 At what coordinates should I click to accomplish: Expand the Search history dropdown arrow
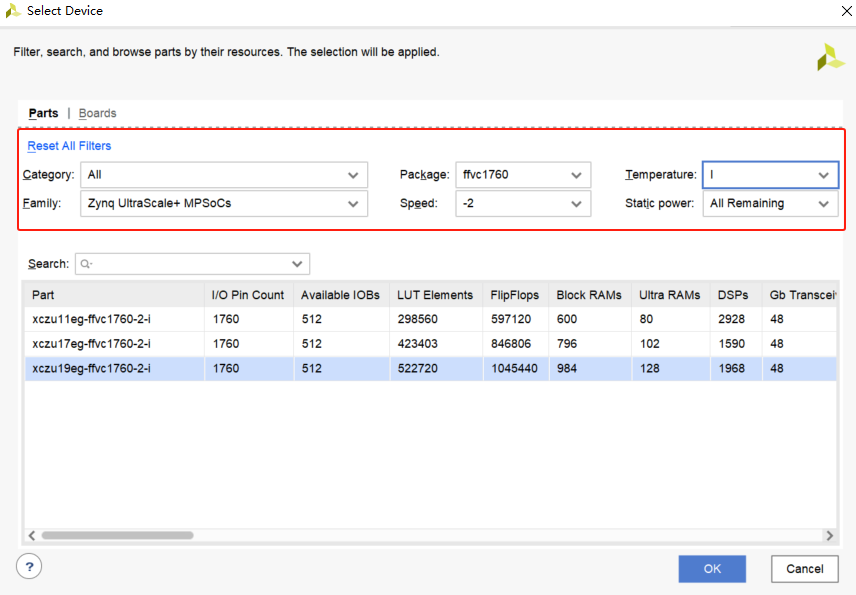(297, 264)
